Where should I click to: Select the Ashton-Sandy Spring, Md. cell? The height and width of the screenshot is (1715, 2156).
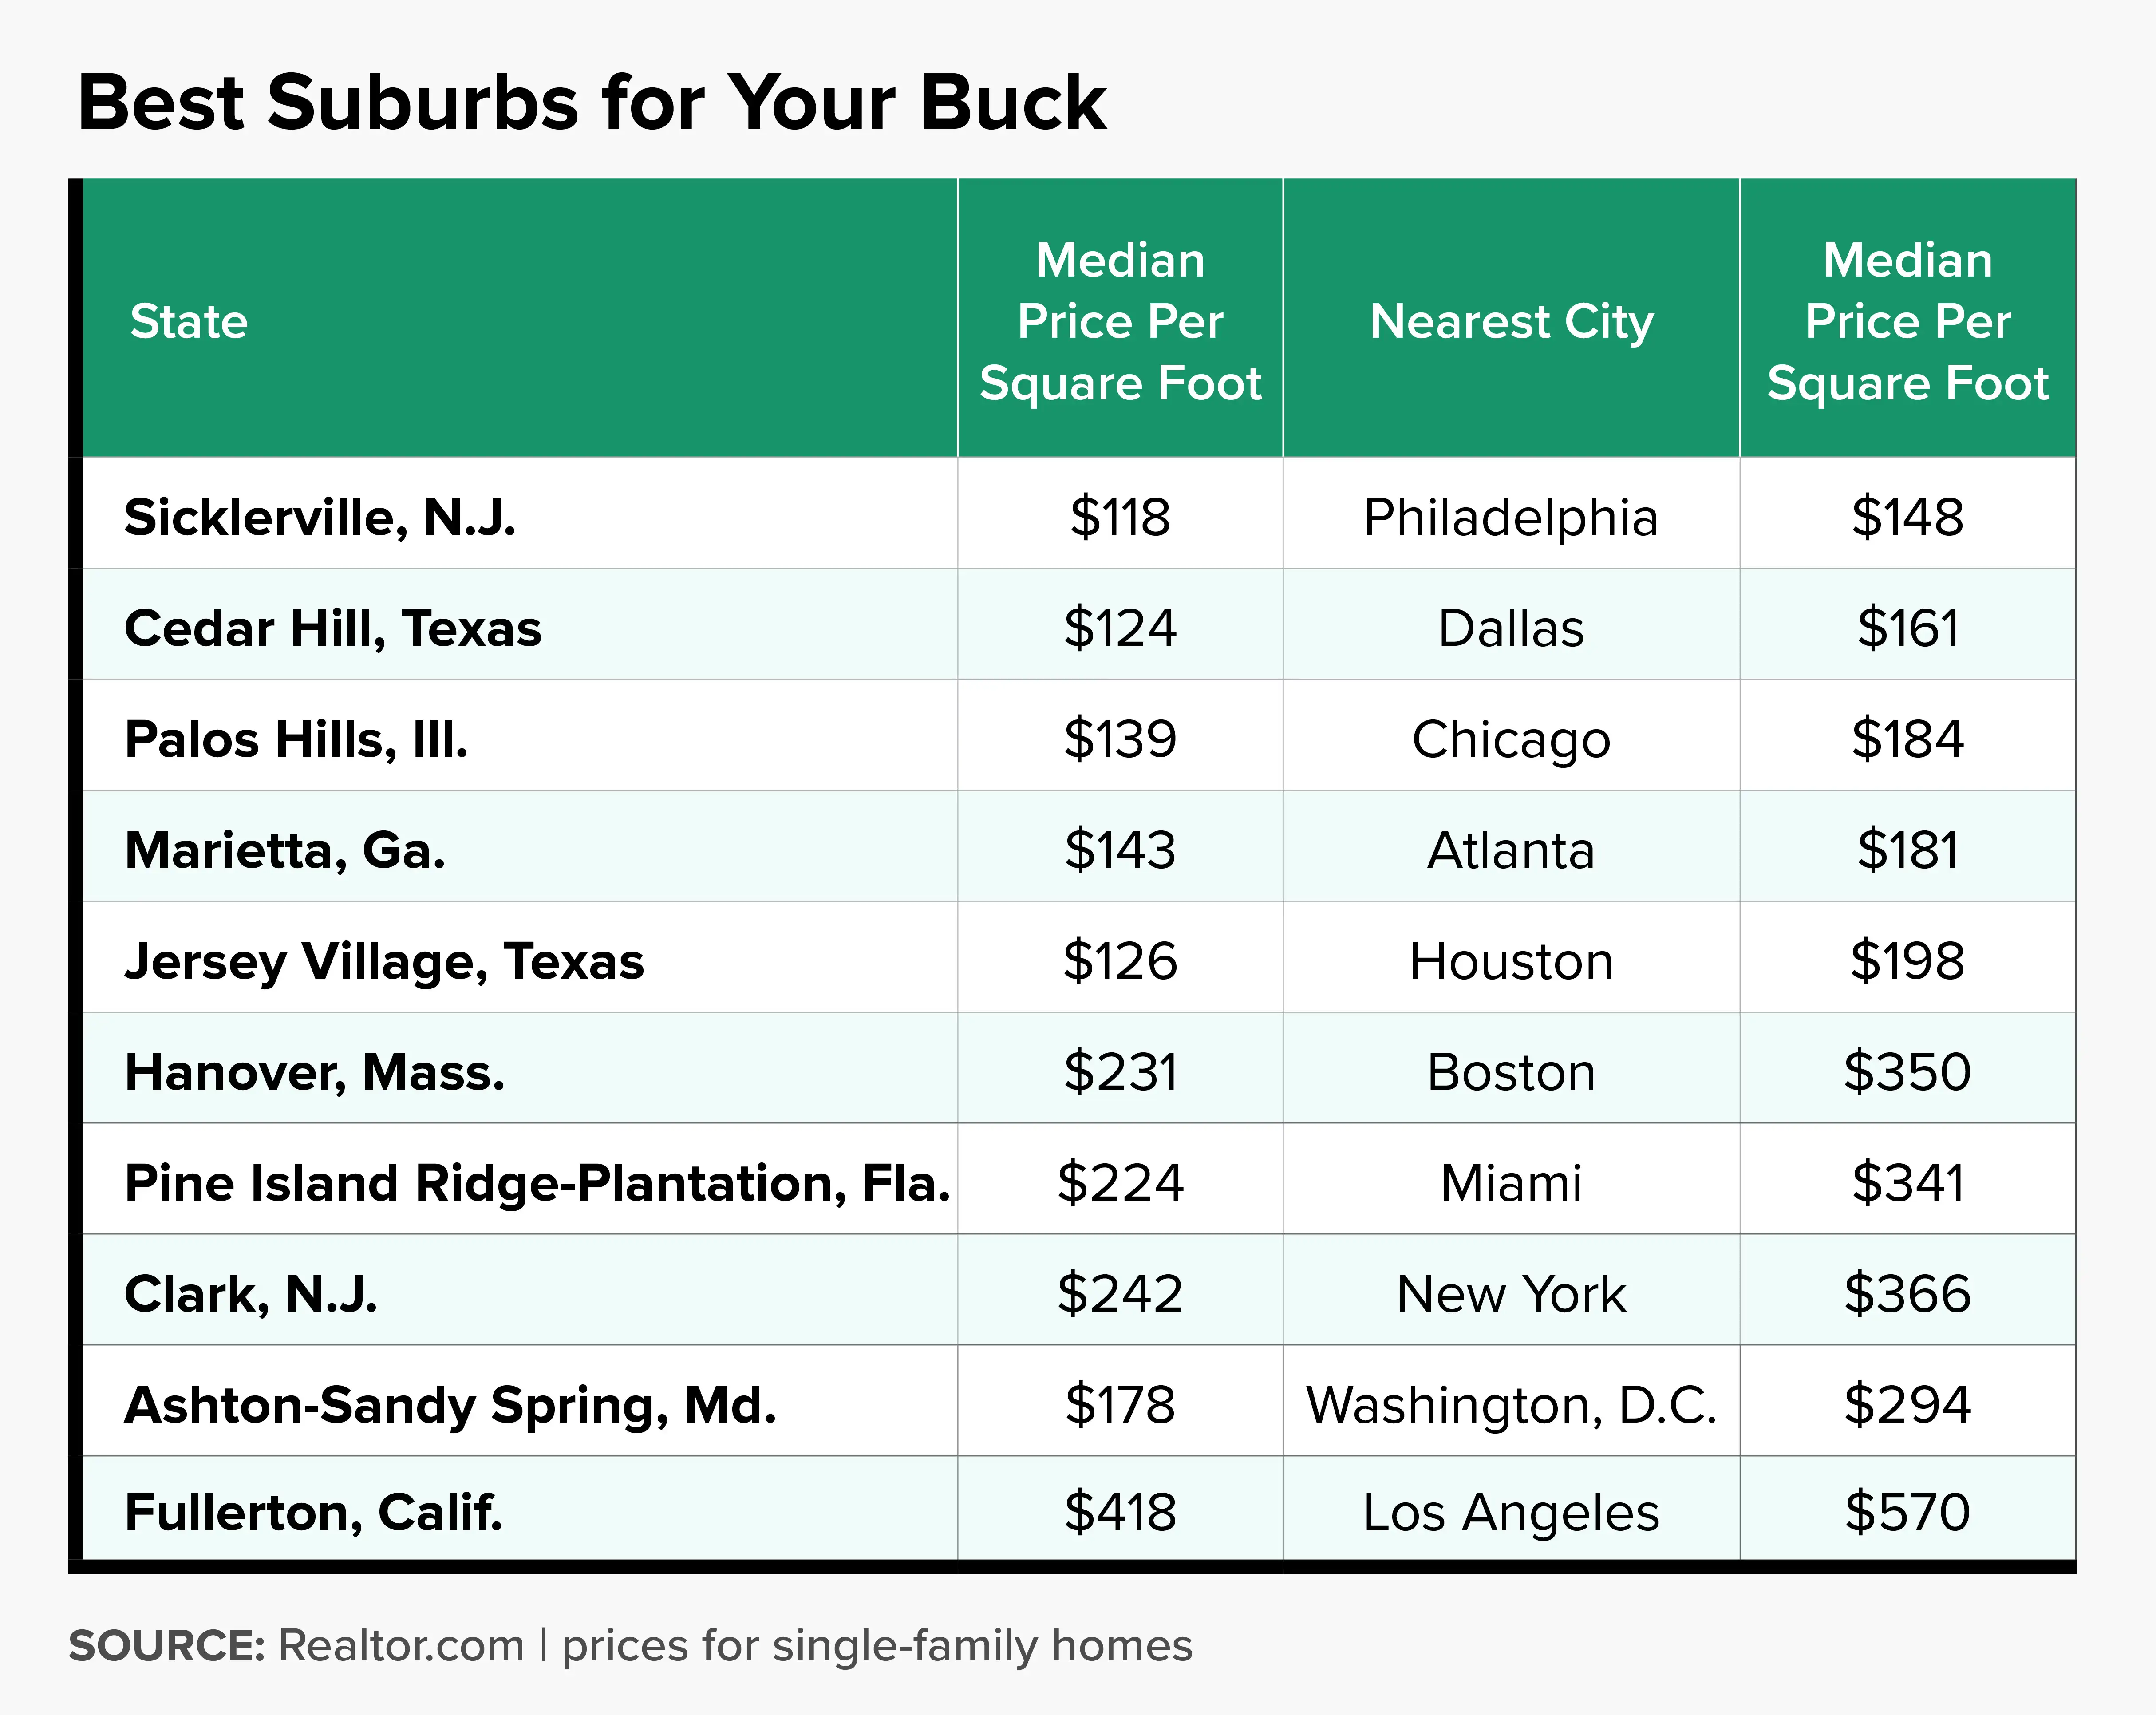point(450,1406)
